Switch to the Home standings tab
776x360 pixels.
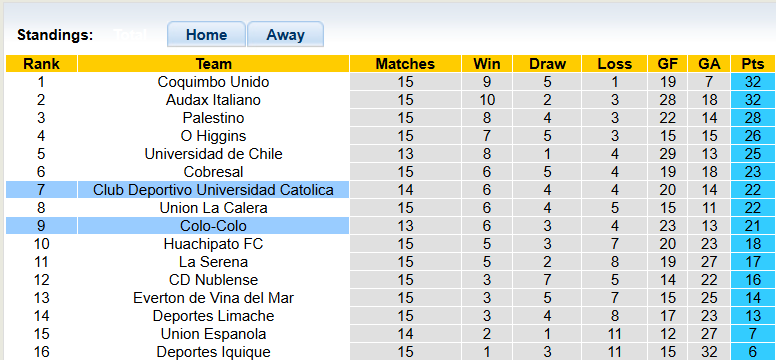(206, 35)
